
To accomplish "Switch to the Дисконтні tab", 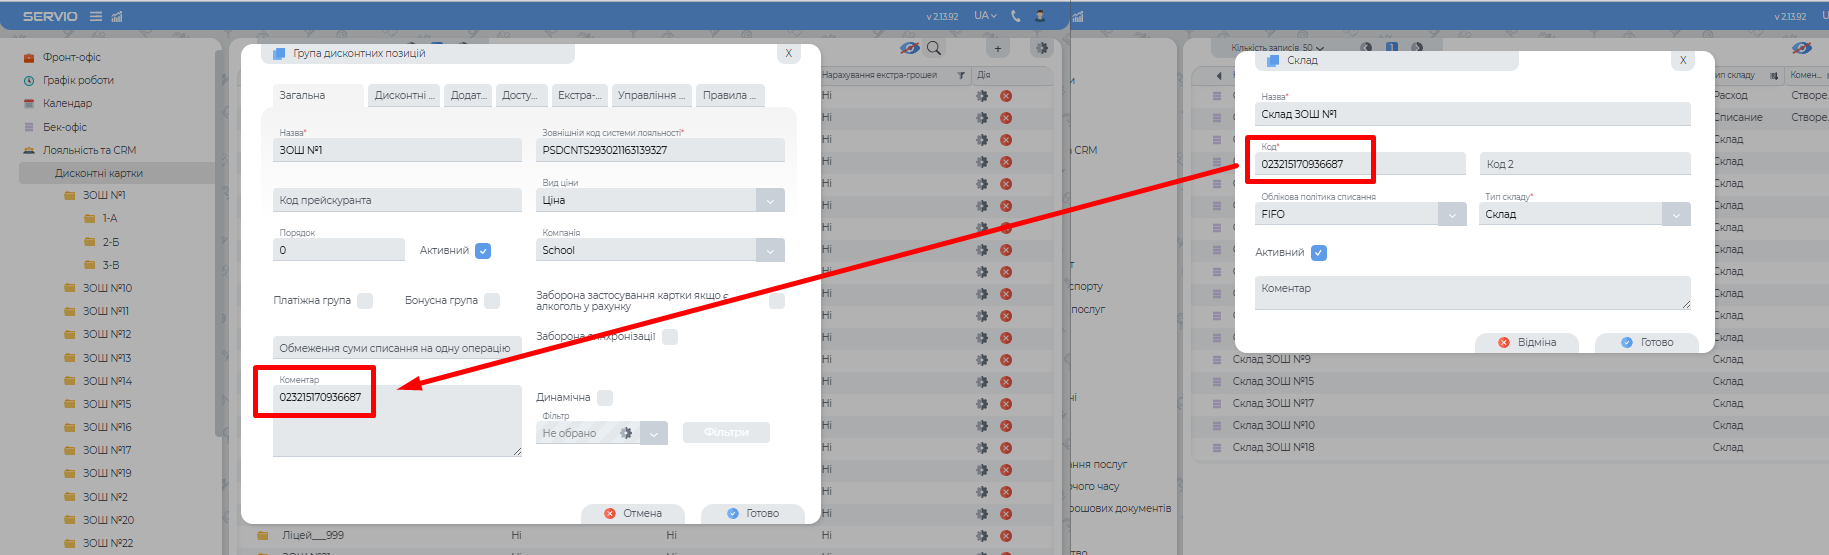I will click(x=404, y=95).
